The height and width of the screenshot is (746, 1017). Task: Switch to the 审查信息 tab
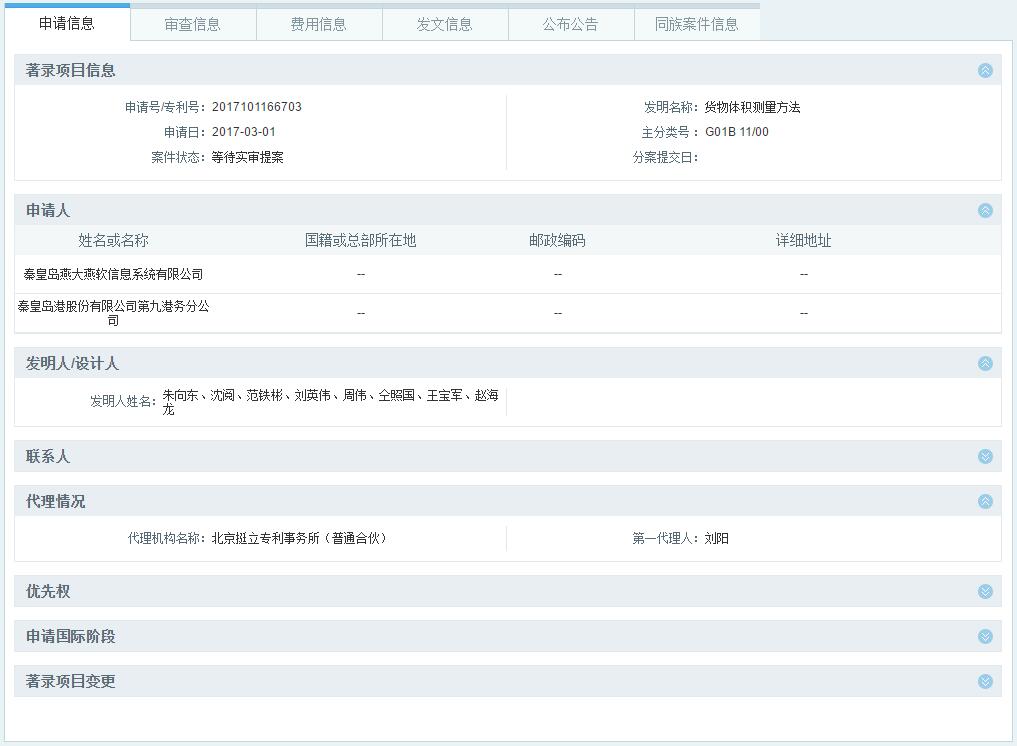pos(193,24)
